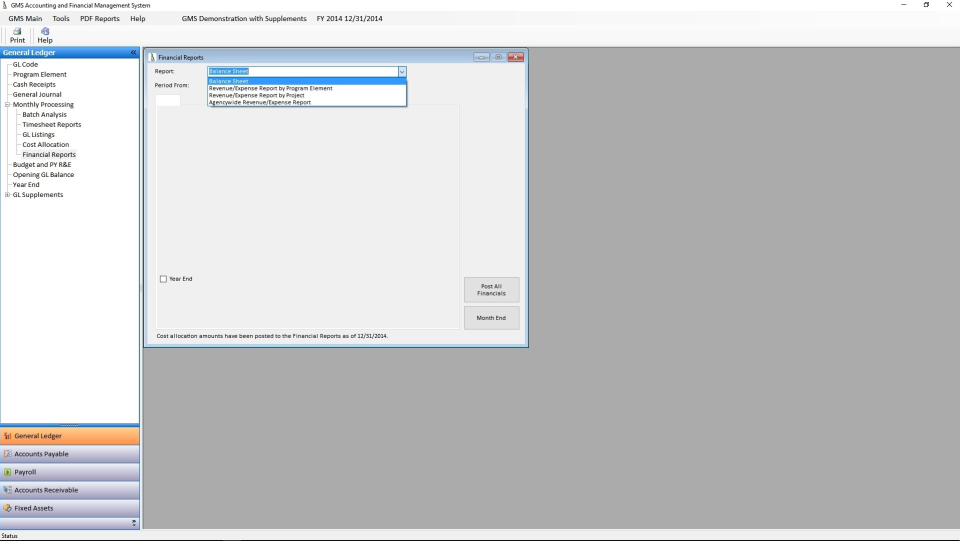The image size is (960, 541).
Task: Open the Report dropdown arrow
Action: click(402, 72)
